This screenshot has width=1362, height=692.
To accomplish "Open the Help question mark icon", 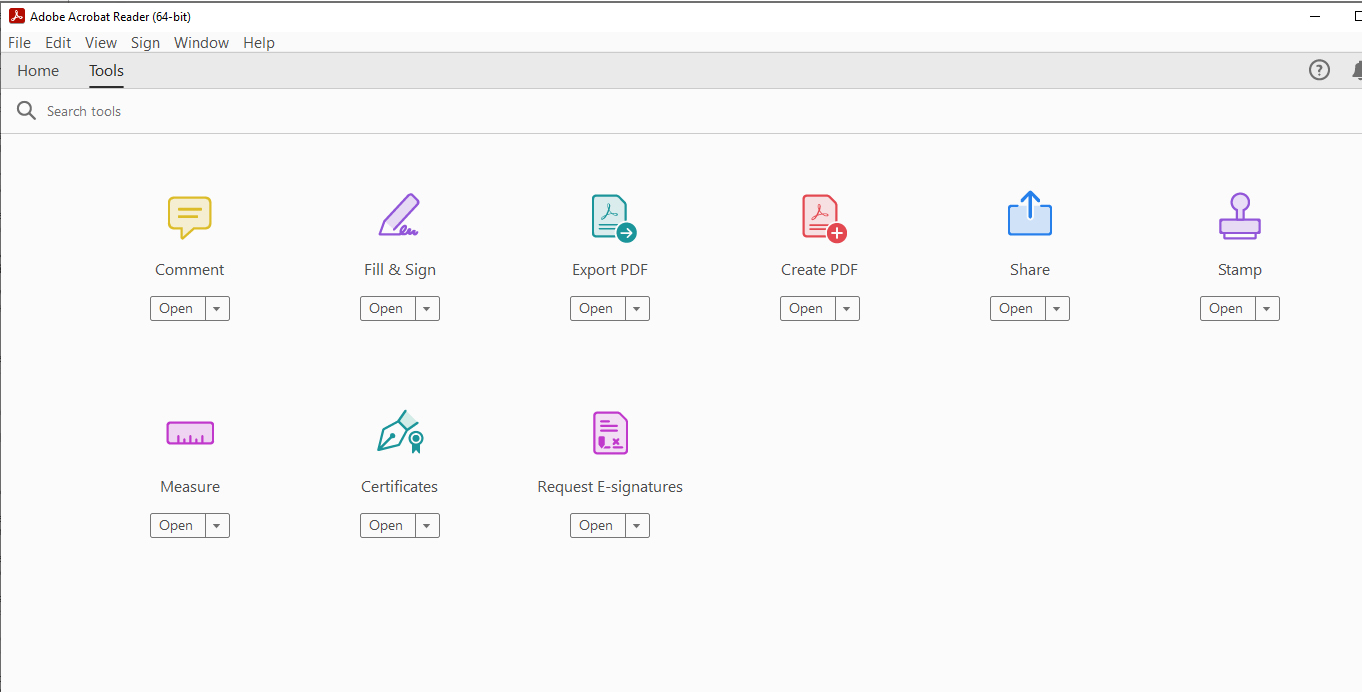I will [1319, 70].
